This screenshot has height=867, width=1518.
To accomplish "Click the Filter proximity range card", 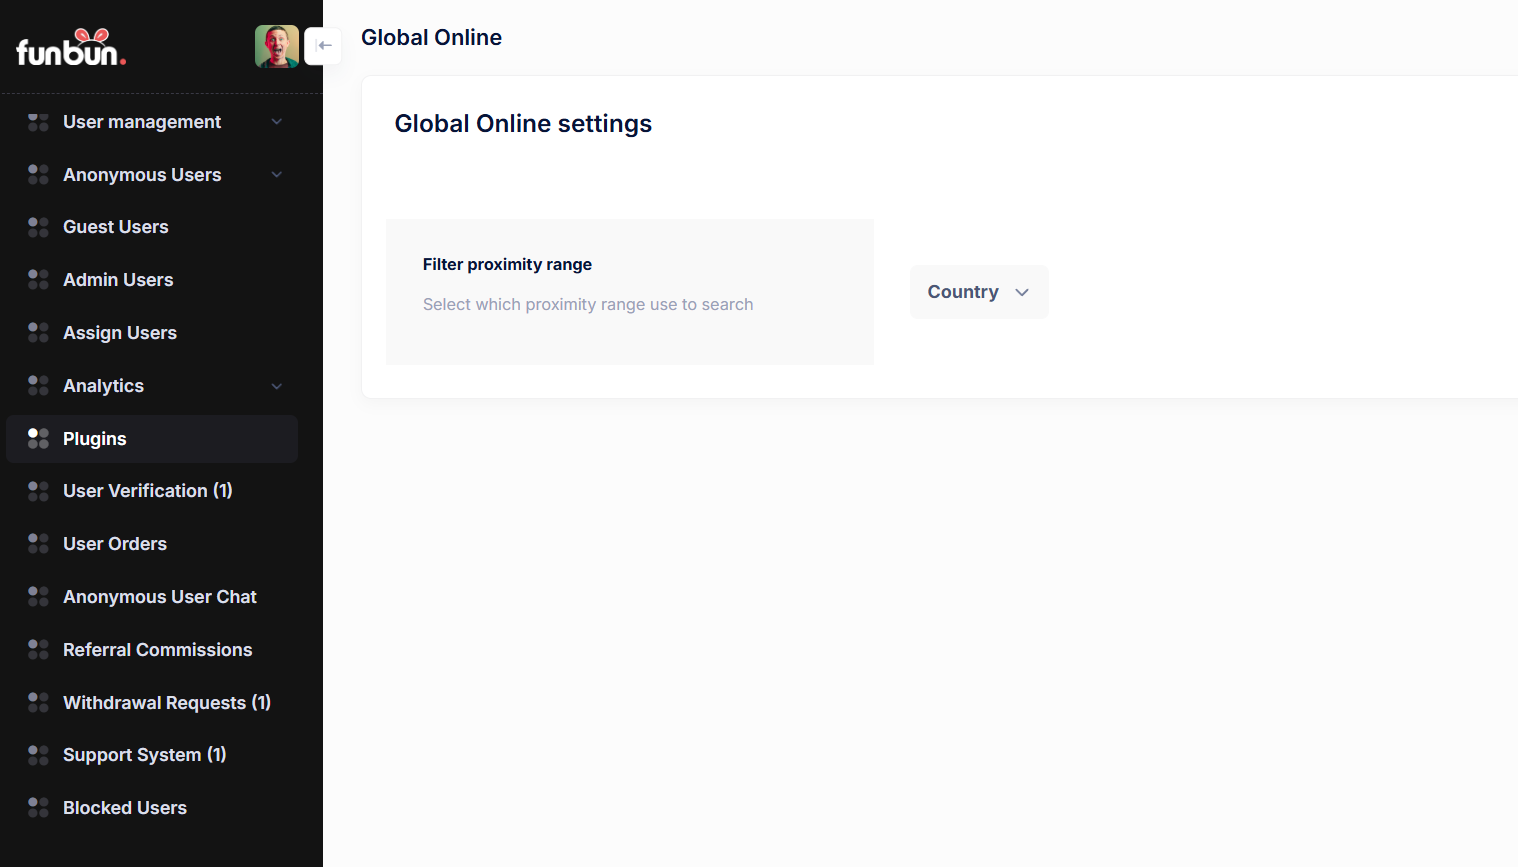I will click(629, 291).
